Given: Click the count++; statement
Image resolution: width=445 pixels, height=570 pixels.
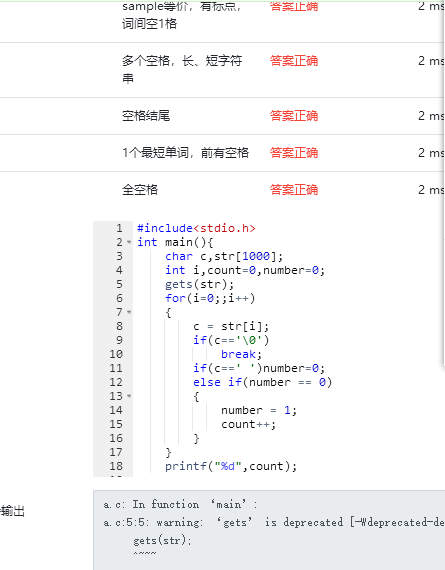Looking at the screenshot, I should tap(248, 424).
